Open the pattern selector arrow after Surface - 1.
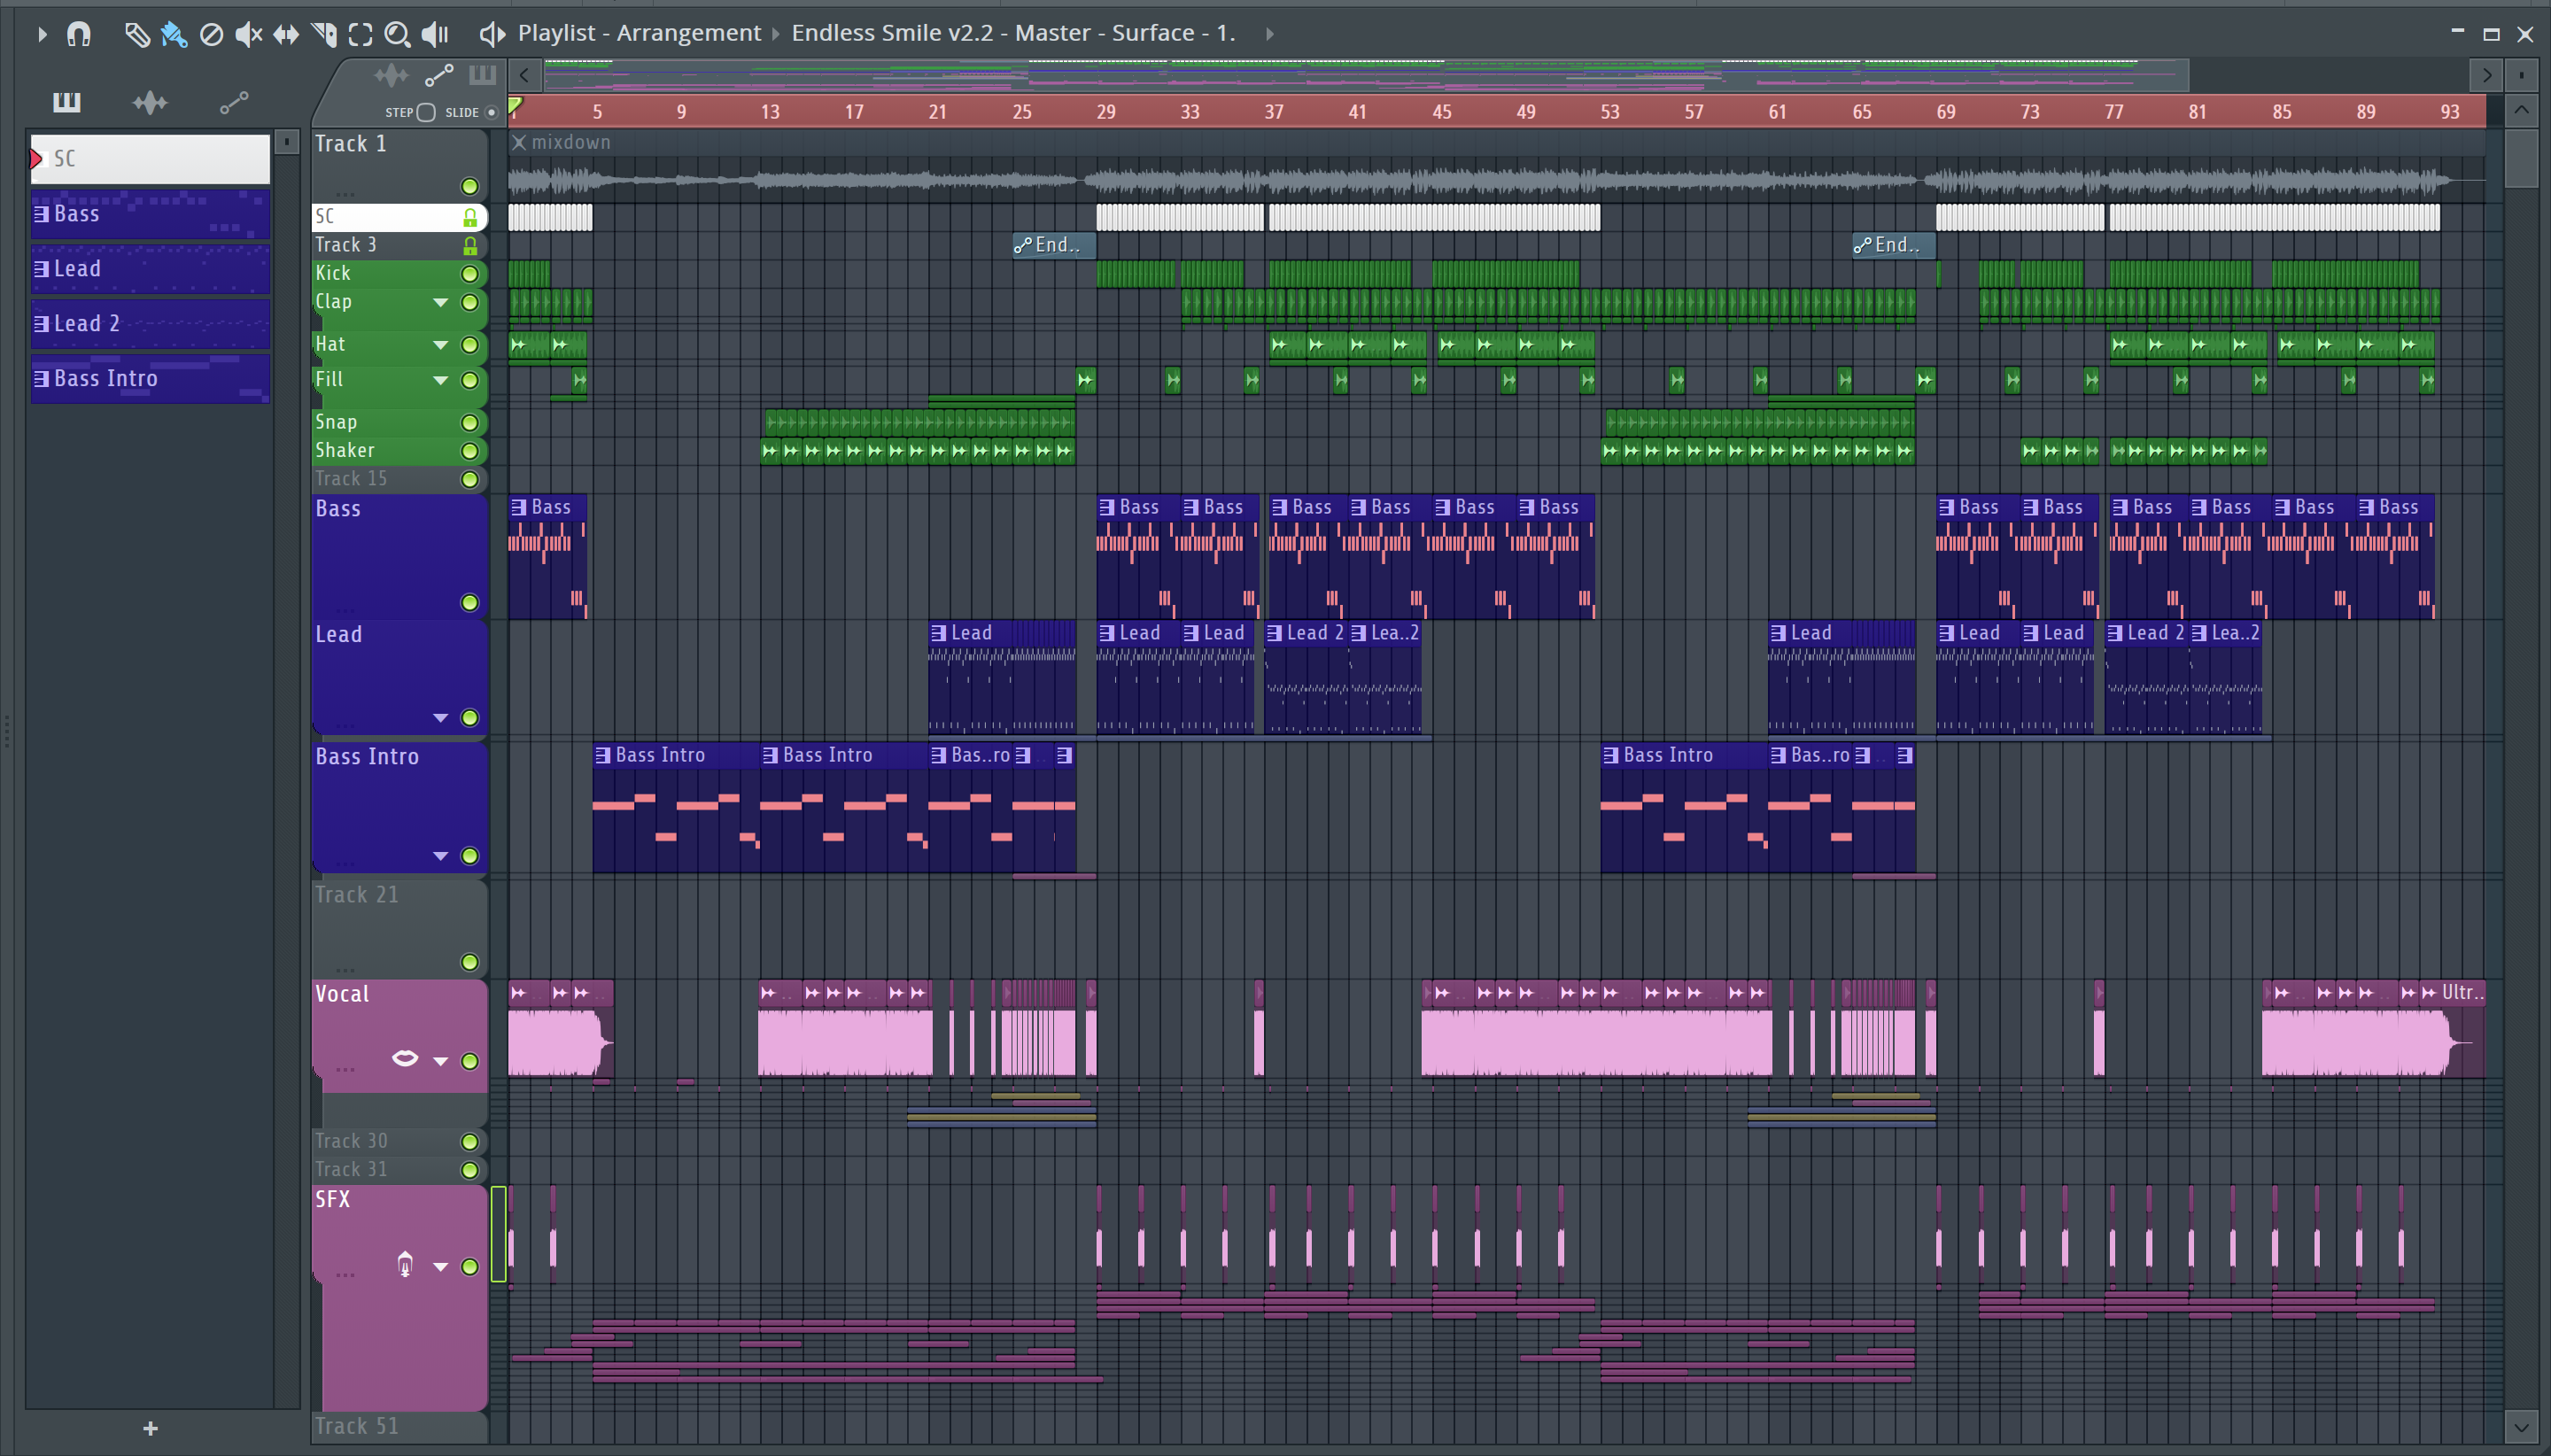Image resolution: width=2551 pixels, height=1456 pixels. pos(1269,34)
